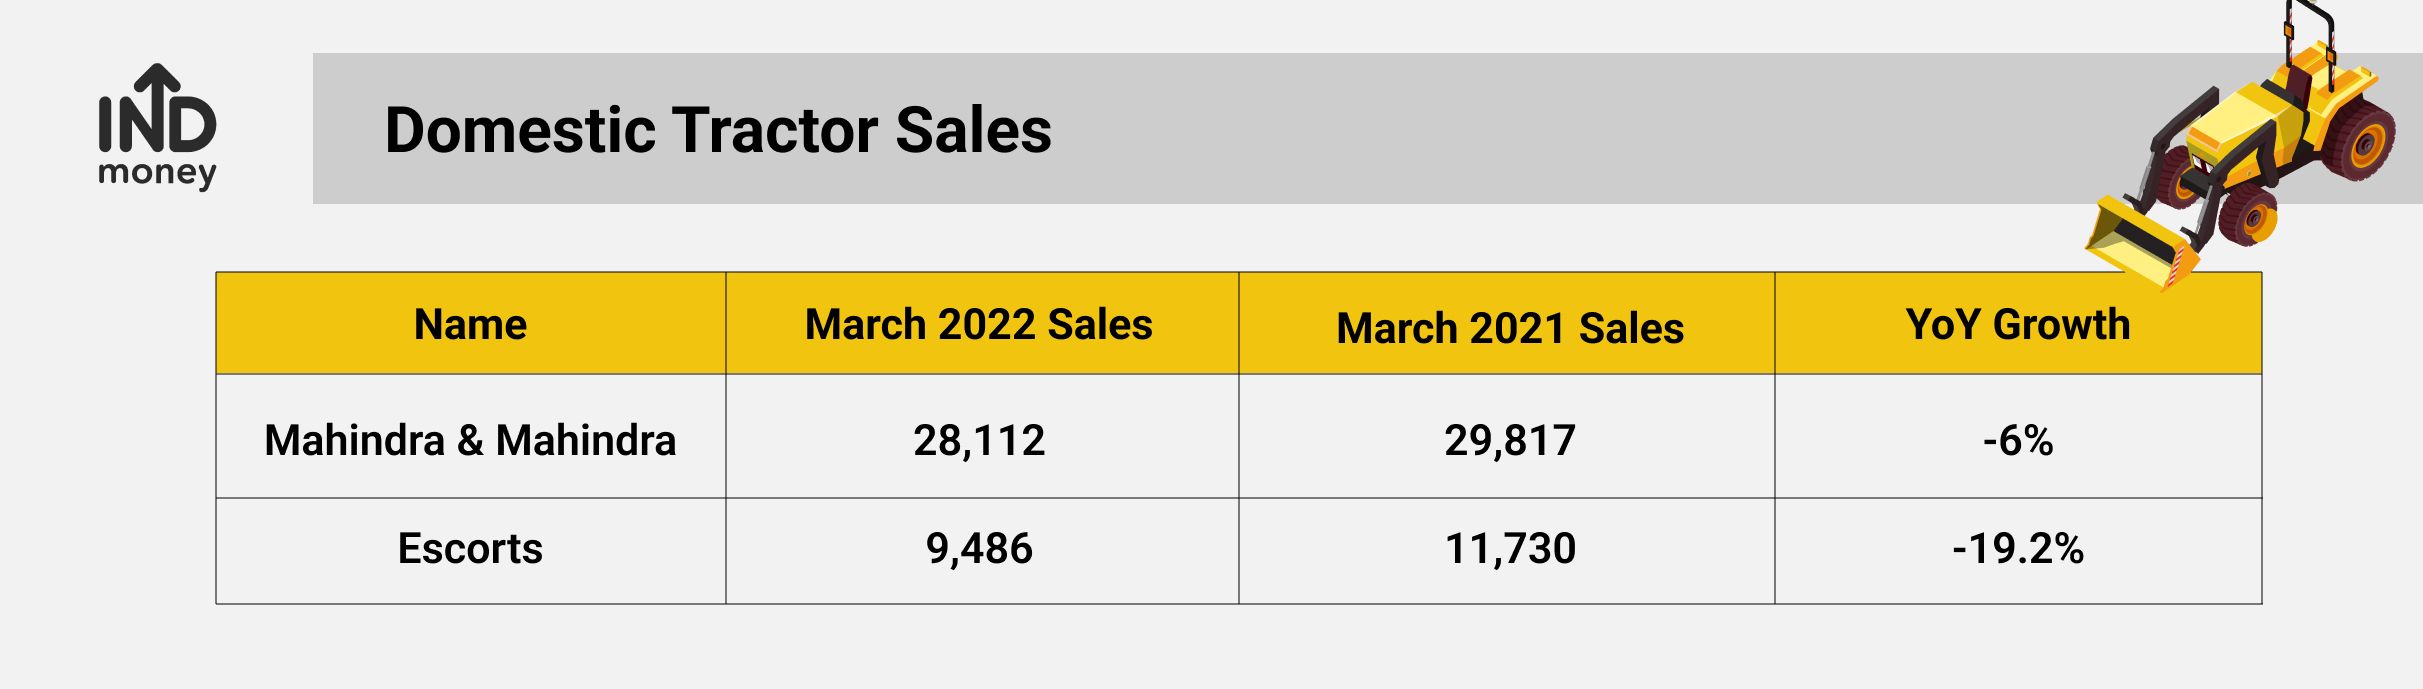Click the 28,112 sales cell
The height and width of the screenshot is (689, 2423).
coord(979,440)
